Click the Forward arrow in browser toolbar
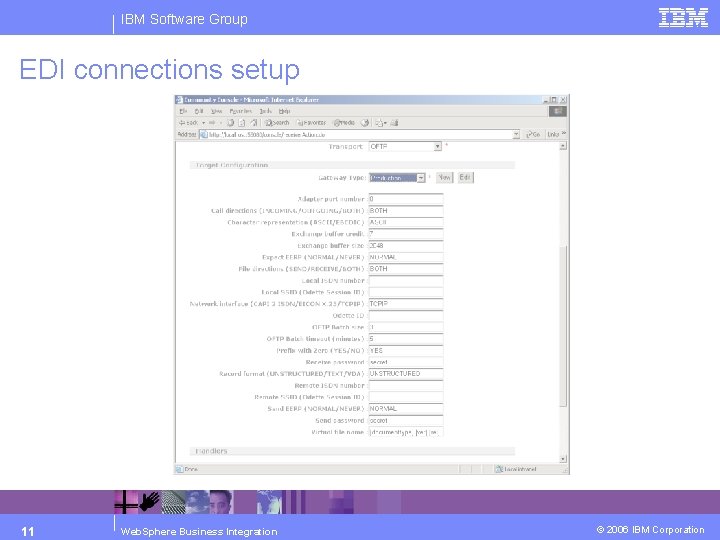Image resolution: width=720 pixels, height=540 pixels. (x=212, y=123)
